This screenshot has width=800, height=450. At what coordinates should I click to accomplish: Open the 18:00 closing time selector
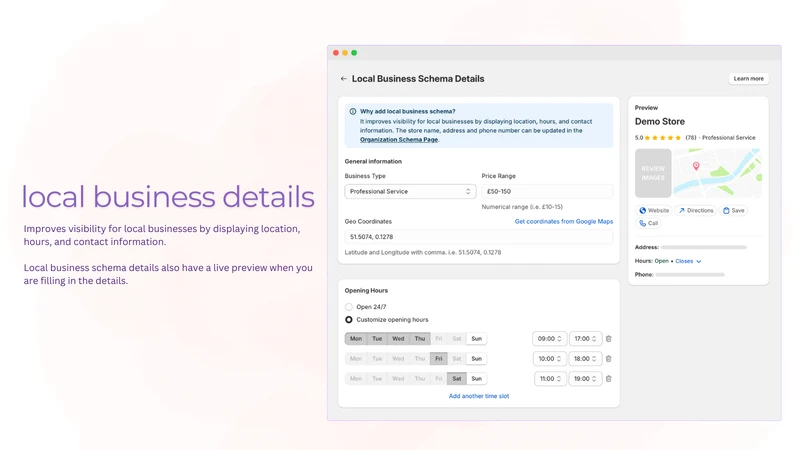coord(585,359)
